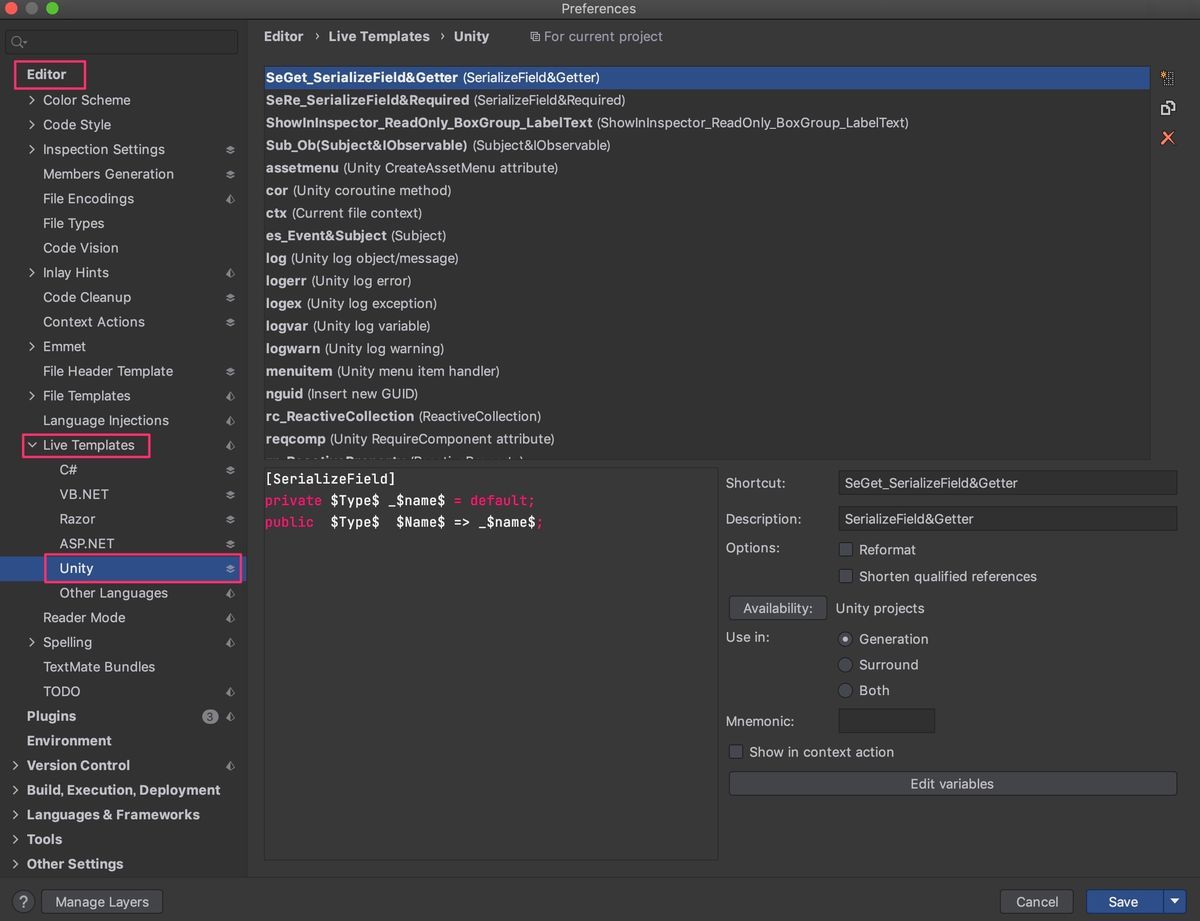Click layer icon beside File Header Template
This screenshot has width=1200, height=921.
pyautogui.click(x=230, y=372)
